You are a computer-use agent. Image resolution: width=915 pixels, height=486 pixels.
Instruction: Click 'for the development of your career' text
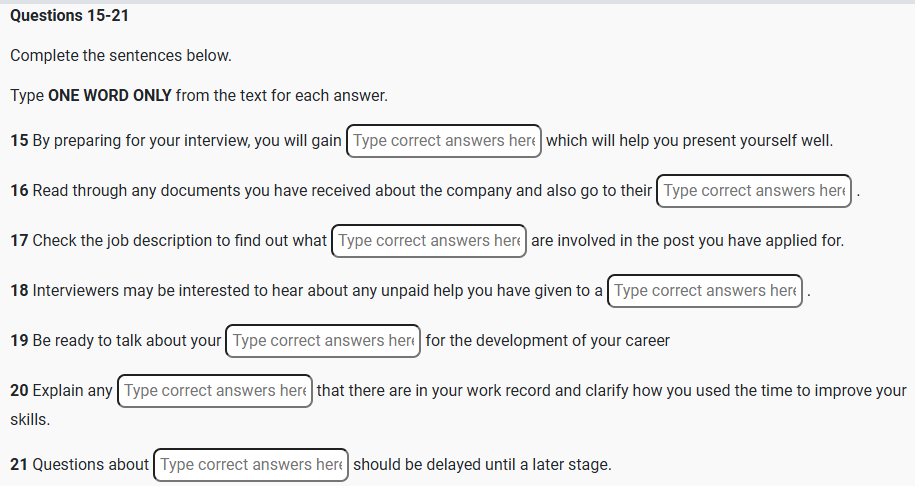[547, 341]
